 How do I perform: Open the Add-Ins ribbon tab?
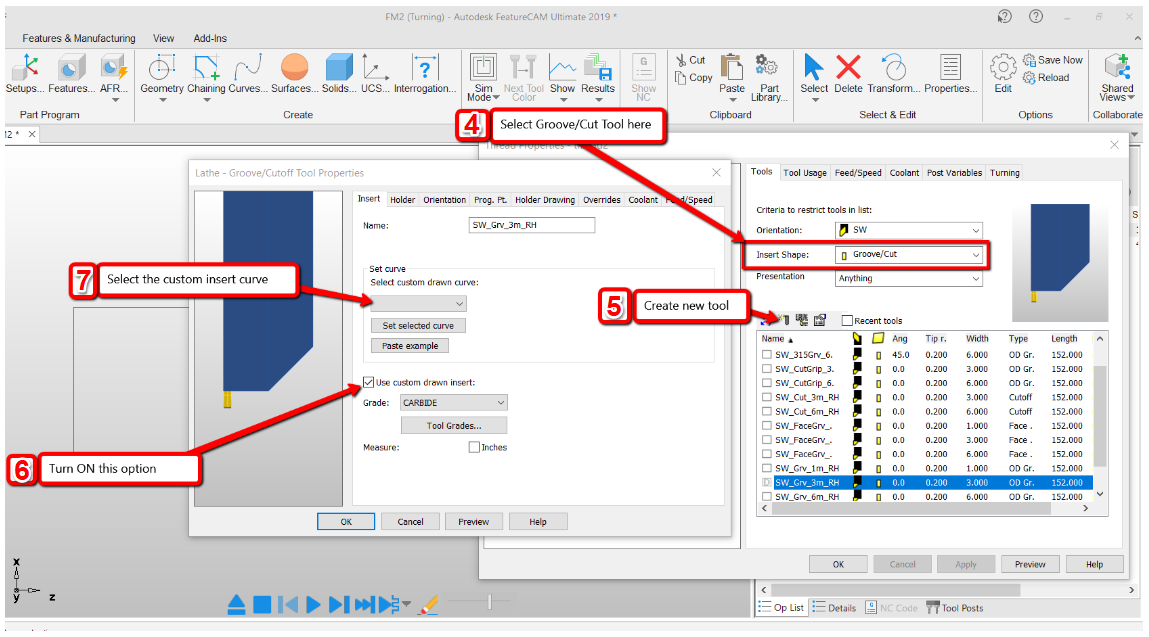[210, 38]
